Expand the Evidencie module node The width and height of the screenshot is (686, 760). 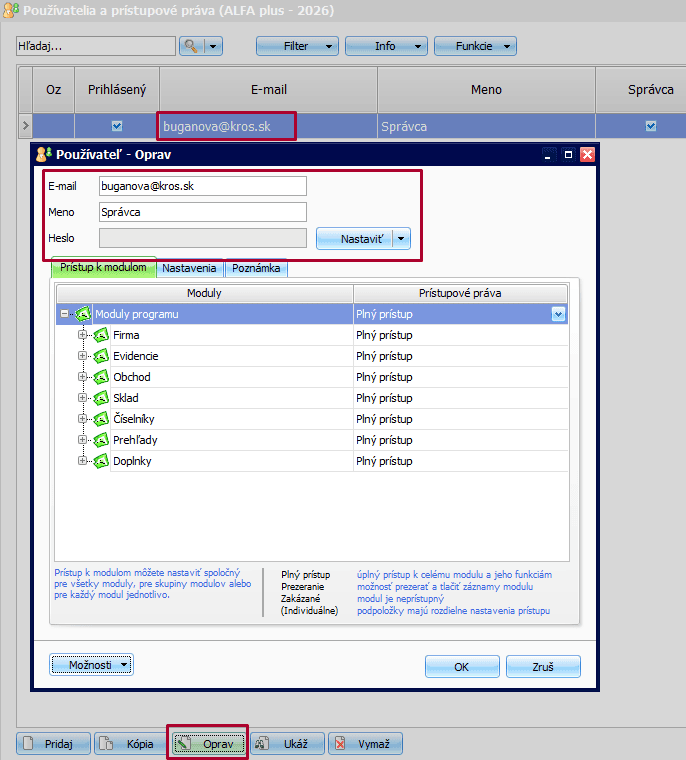pos(82,355)
